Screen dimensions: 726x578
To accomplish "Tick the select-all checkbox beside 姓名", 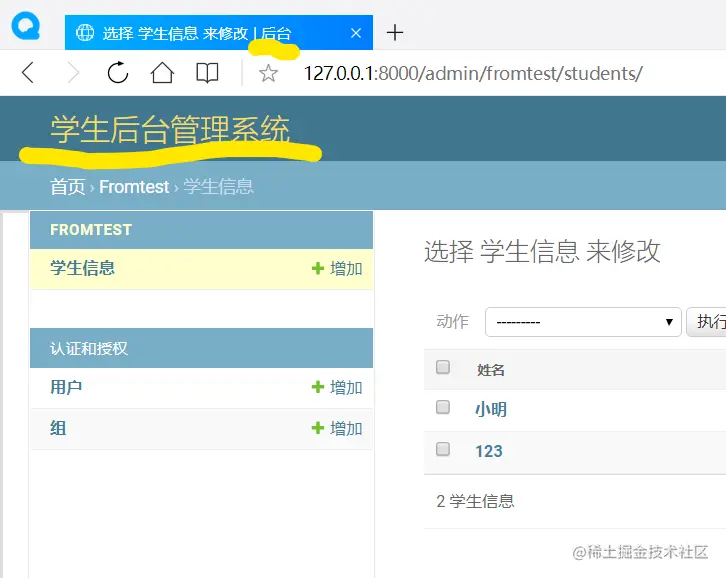I will coord(443,367).
